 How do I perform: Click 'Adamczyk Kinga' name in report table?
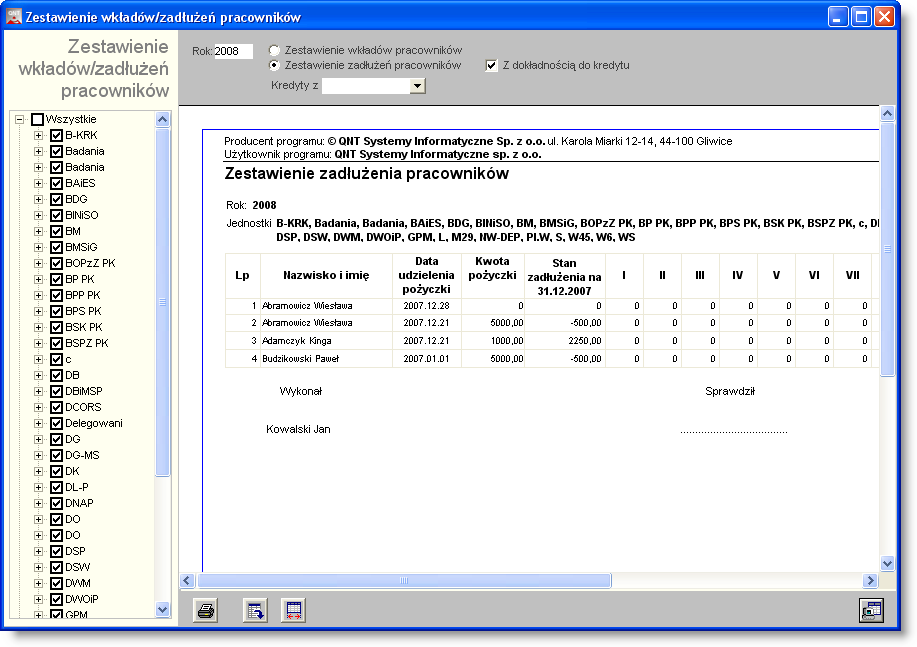click(297, 341)
